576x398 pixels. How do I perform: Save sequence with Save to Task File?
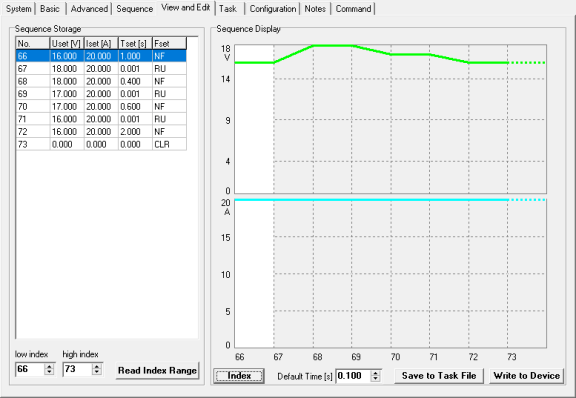pos(439,376)
